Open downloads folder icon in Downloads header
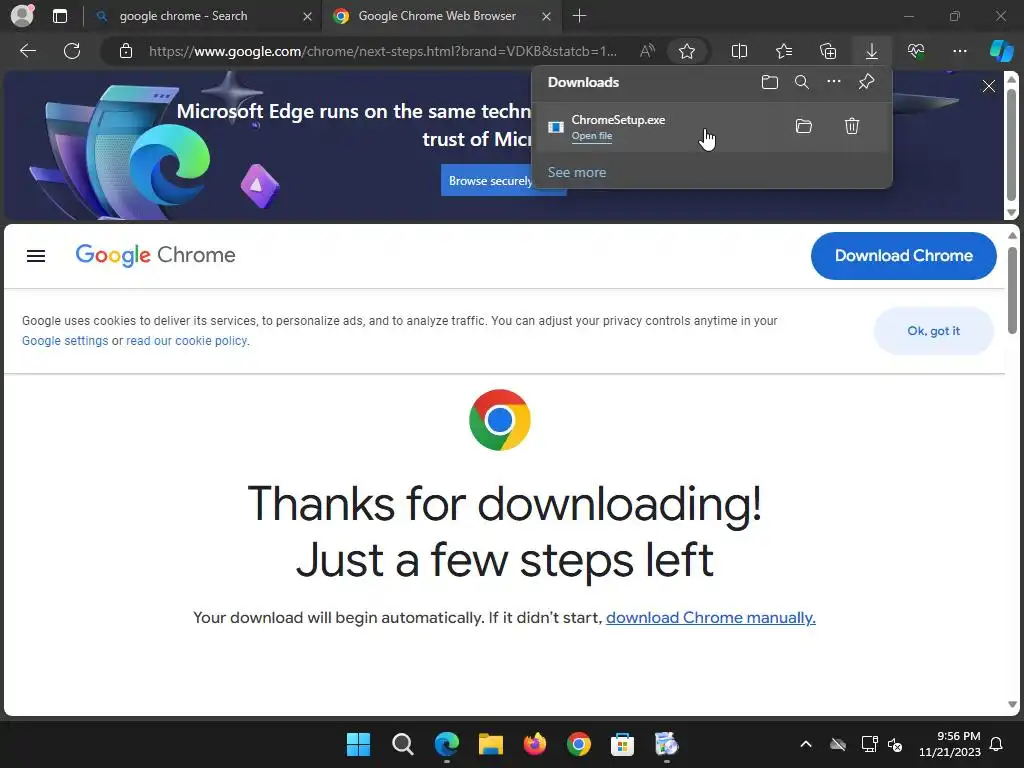 tap(770, 82)
